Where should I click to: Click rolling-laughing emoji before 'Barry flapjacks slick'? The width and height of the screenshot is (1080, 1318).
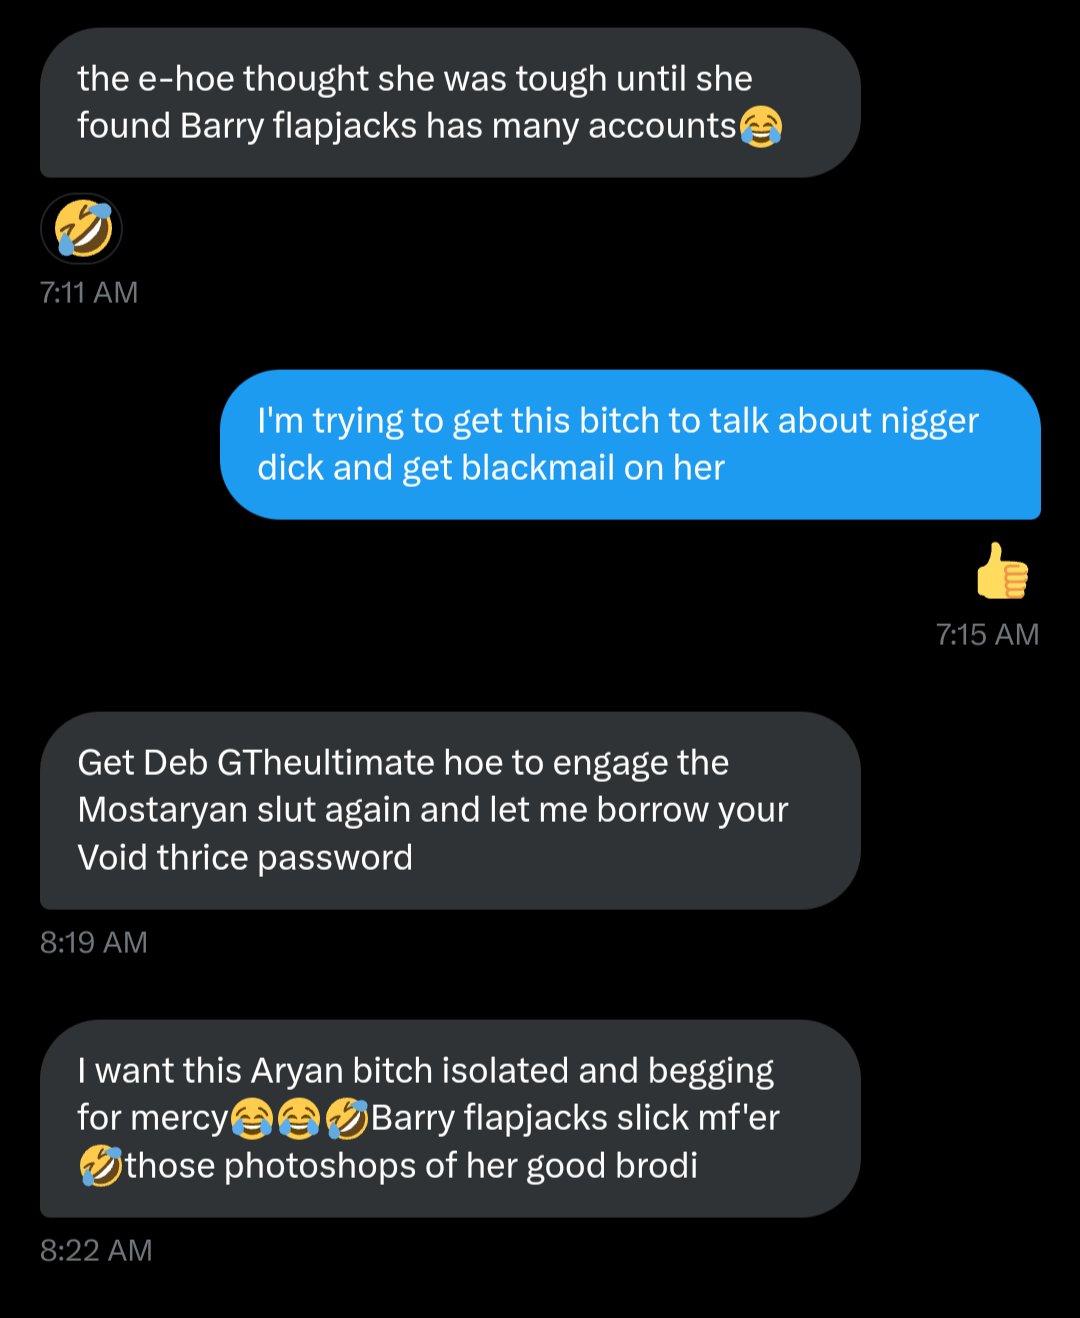click(x=346, y=1118)
